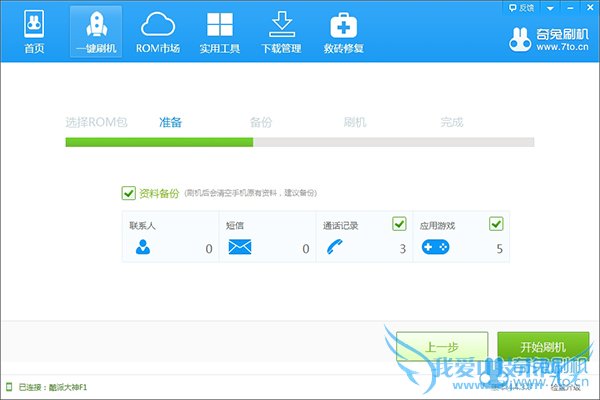Click the 通话记录 label
The width and height of the screenshot is (600, 400).
tap(341, 225)
